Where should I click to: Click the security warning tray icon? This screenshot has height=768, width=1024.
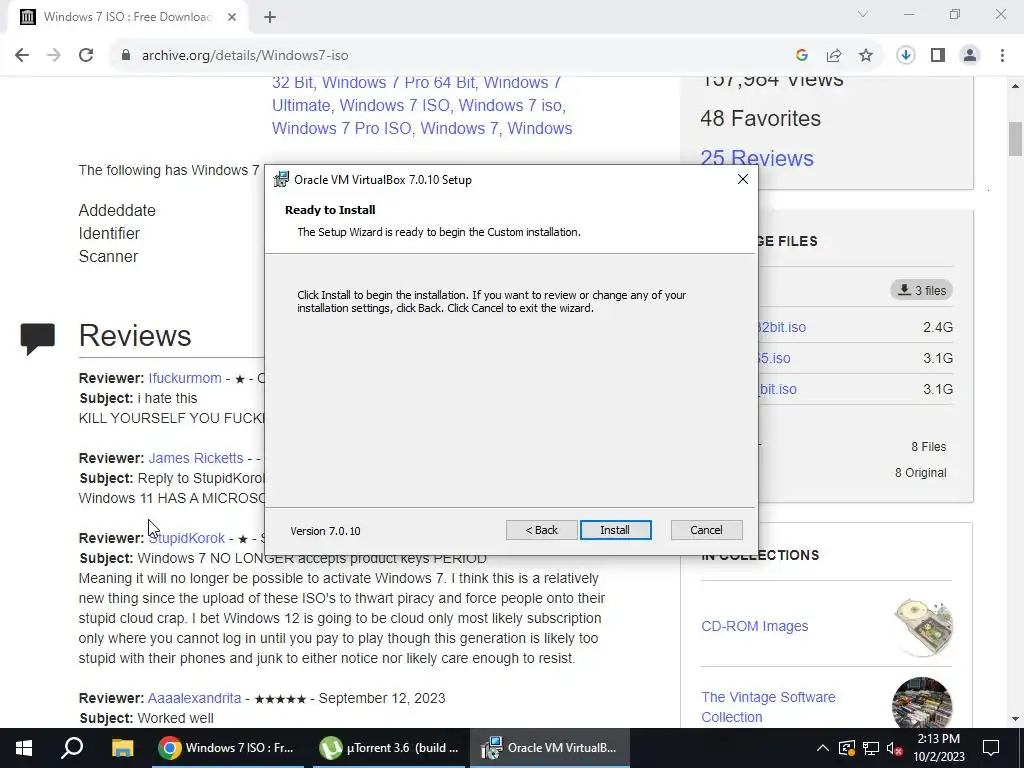[846, 748]
